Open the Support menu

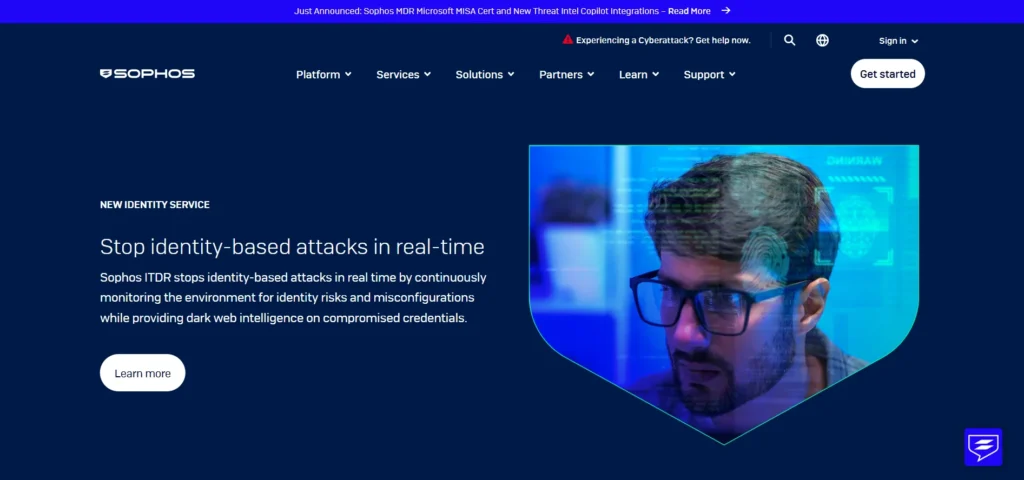tap(710, 74)
